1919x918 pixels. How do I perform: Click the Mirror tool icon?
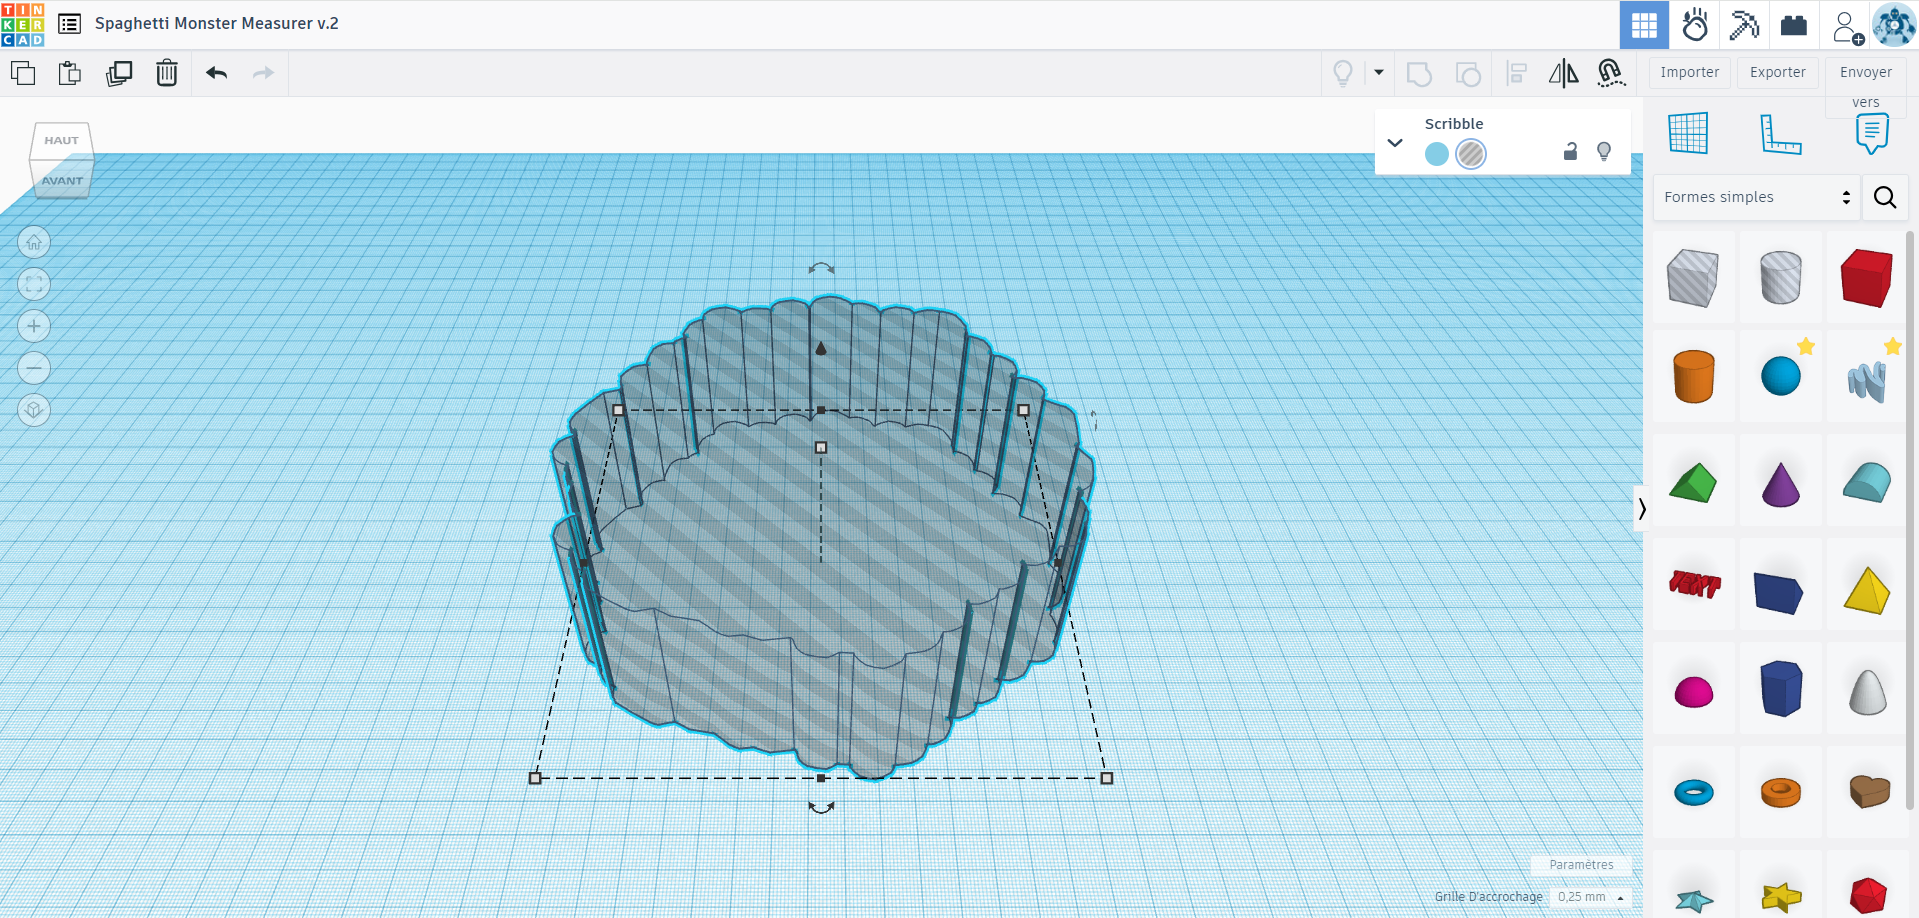click(x=1563, y=73)
